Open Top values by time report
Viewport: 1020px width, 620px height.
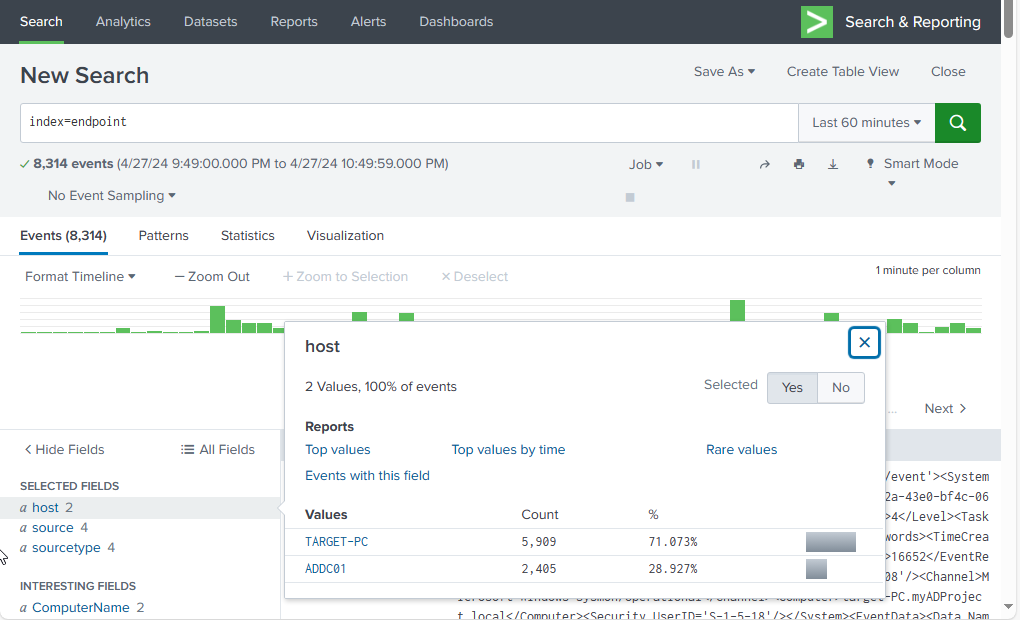click(508, 450)
